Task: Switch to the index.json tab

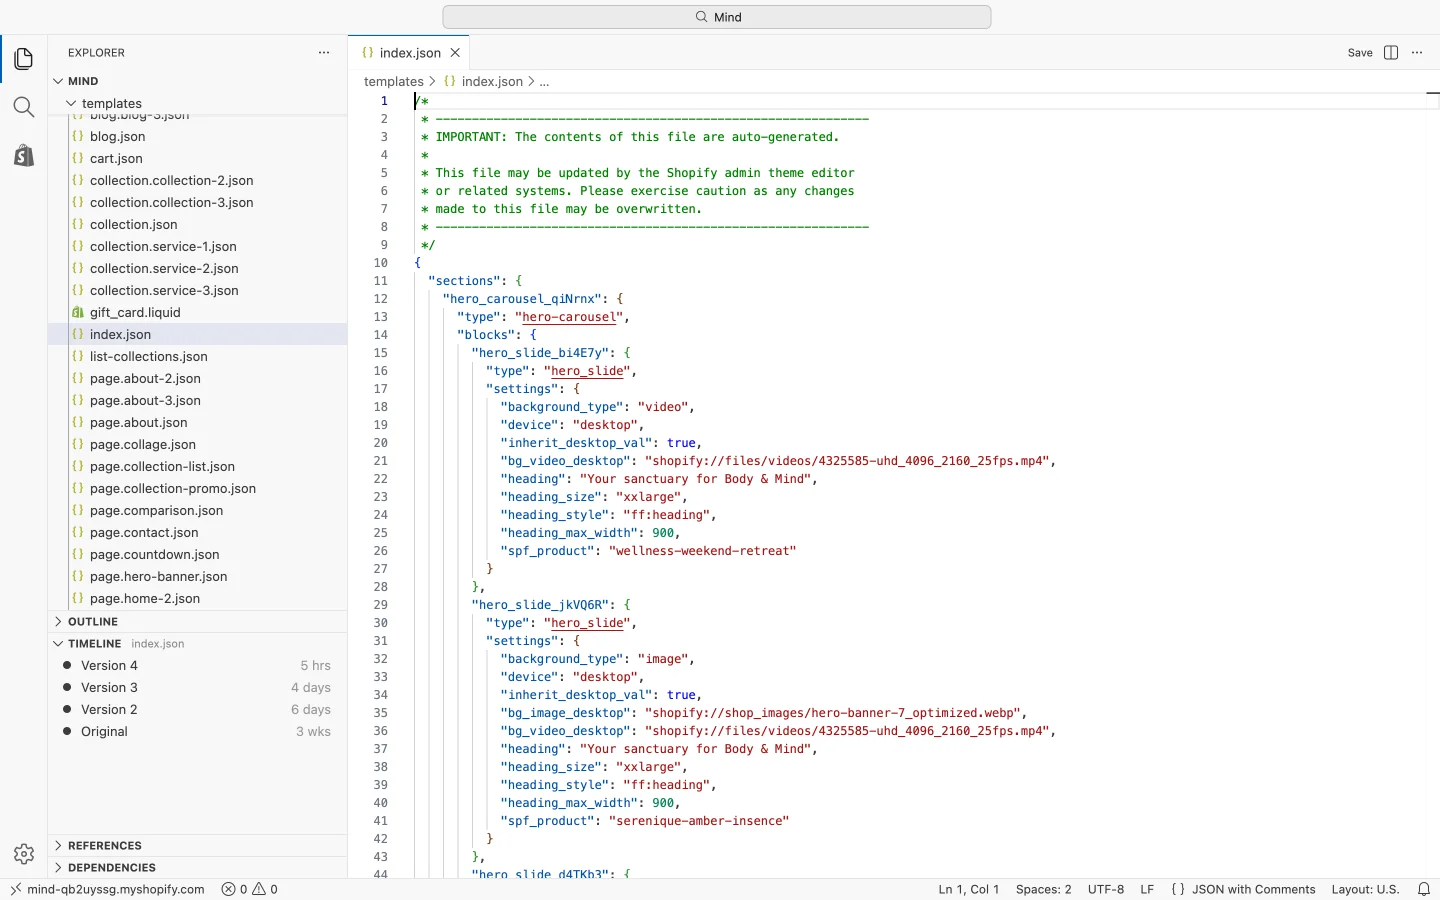Action: point(409,53)
